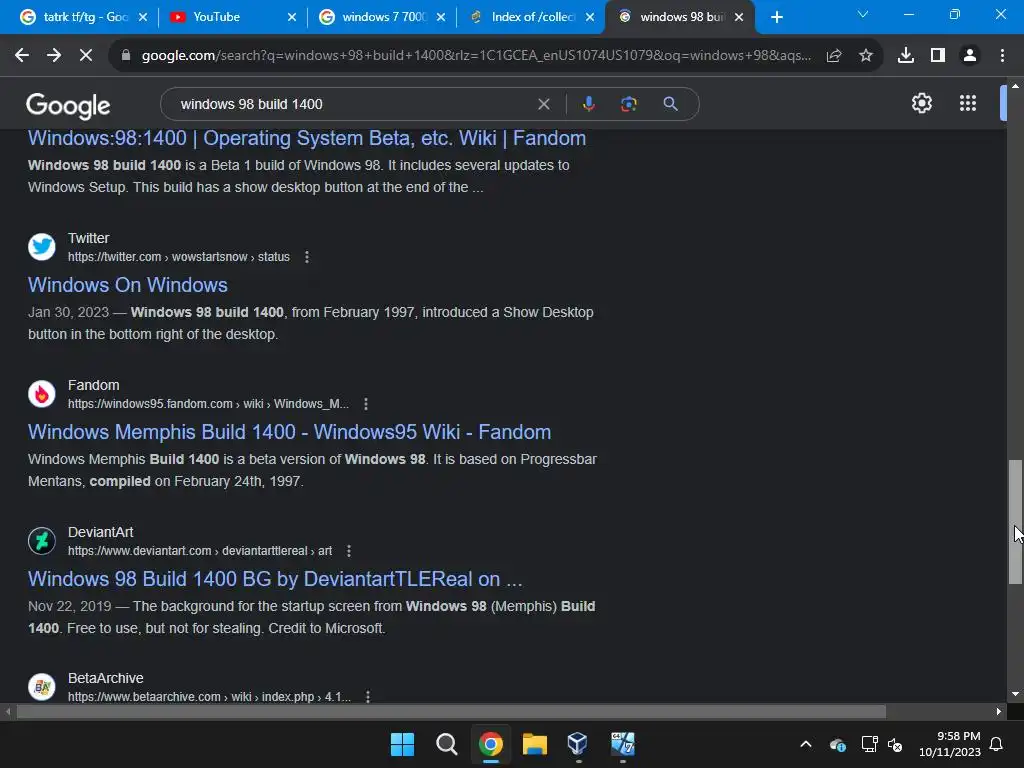Open more options for DeviantArt result
The height and width of the screenshot is (768, 1024).
pyautogui.click(x=349, y=551)
